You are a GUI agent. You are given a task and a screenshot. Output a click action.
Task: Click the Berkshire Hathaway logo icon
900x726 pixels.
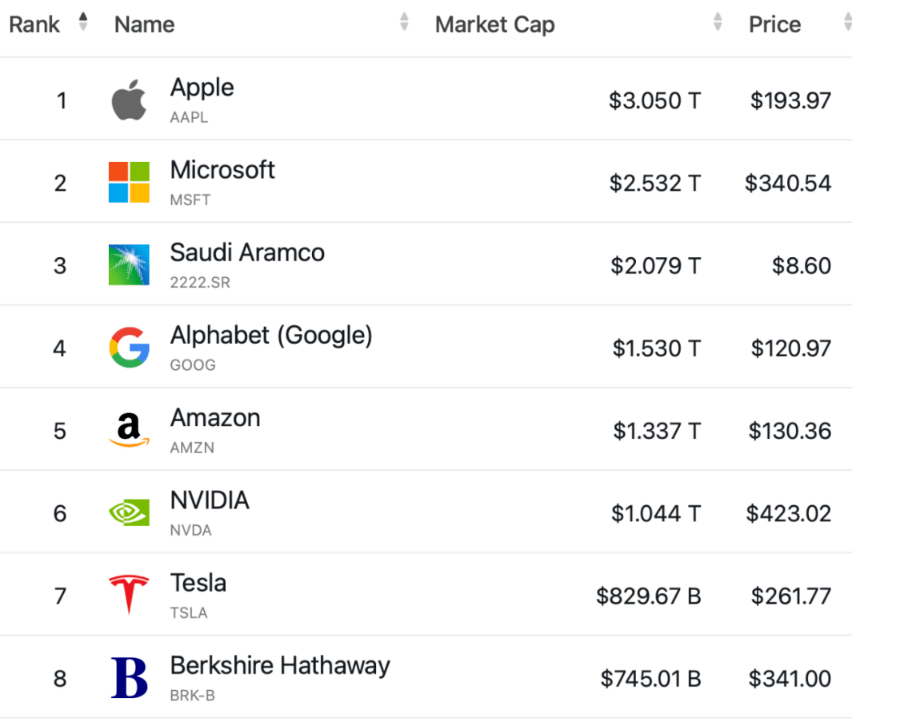click(x=129, y=678)
